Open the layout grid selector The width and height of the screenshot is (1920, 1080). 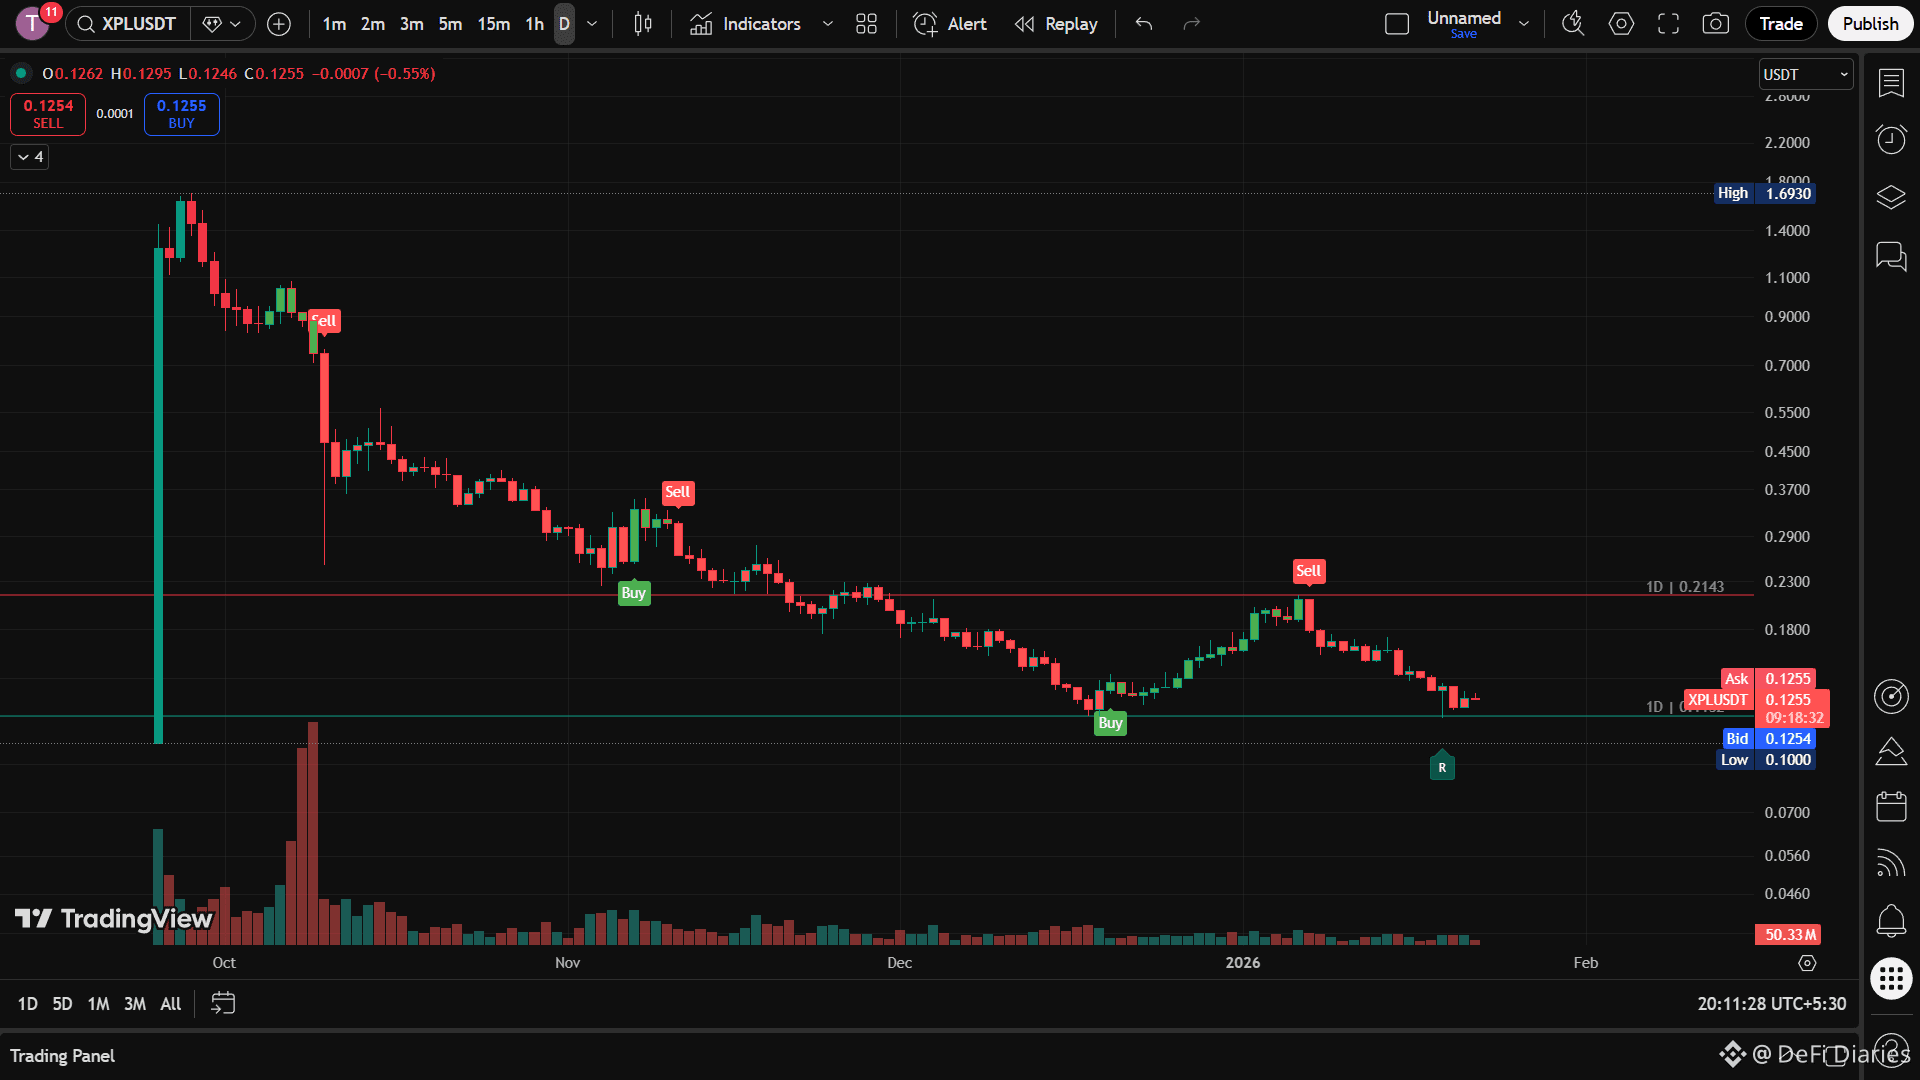(x=866, y=24)
